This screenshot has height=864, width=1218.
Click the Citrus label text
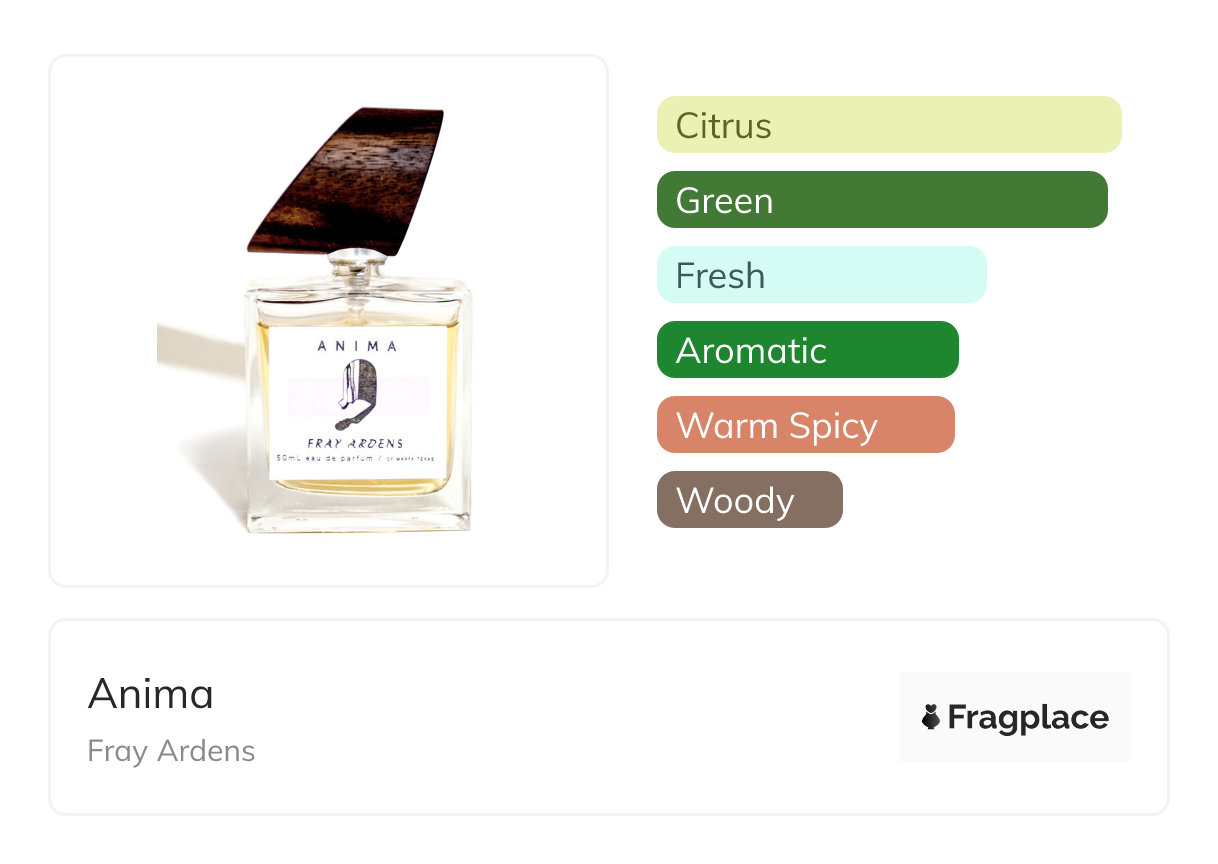[724, 126]
